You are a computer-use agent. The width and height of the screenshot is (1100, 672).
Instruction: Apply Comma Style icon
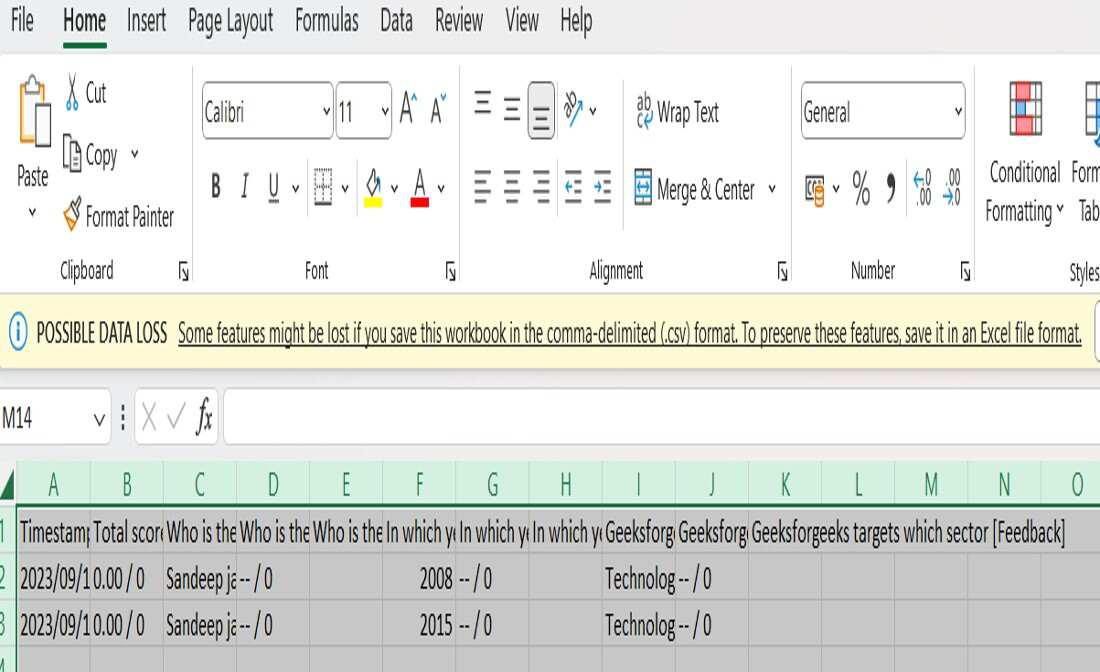click(891, 188)
